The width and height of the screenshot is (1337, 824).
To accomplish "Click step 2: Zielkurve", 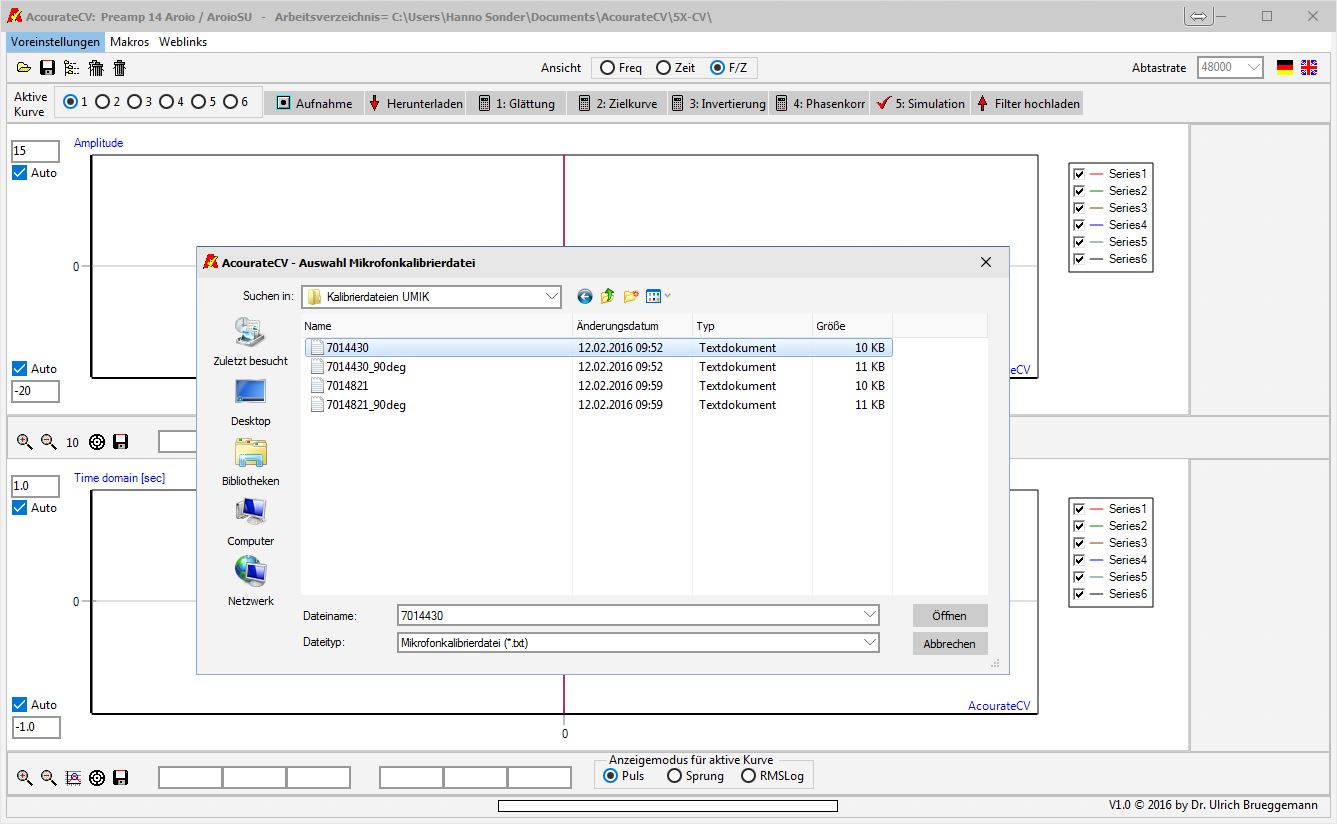I will coord(617,103).
